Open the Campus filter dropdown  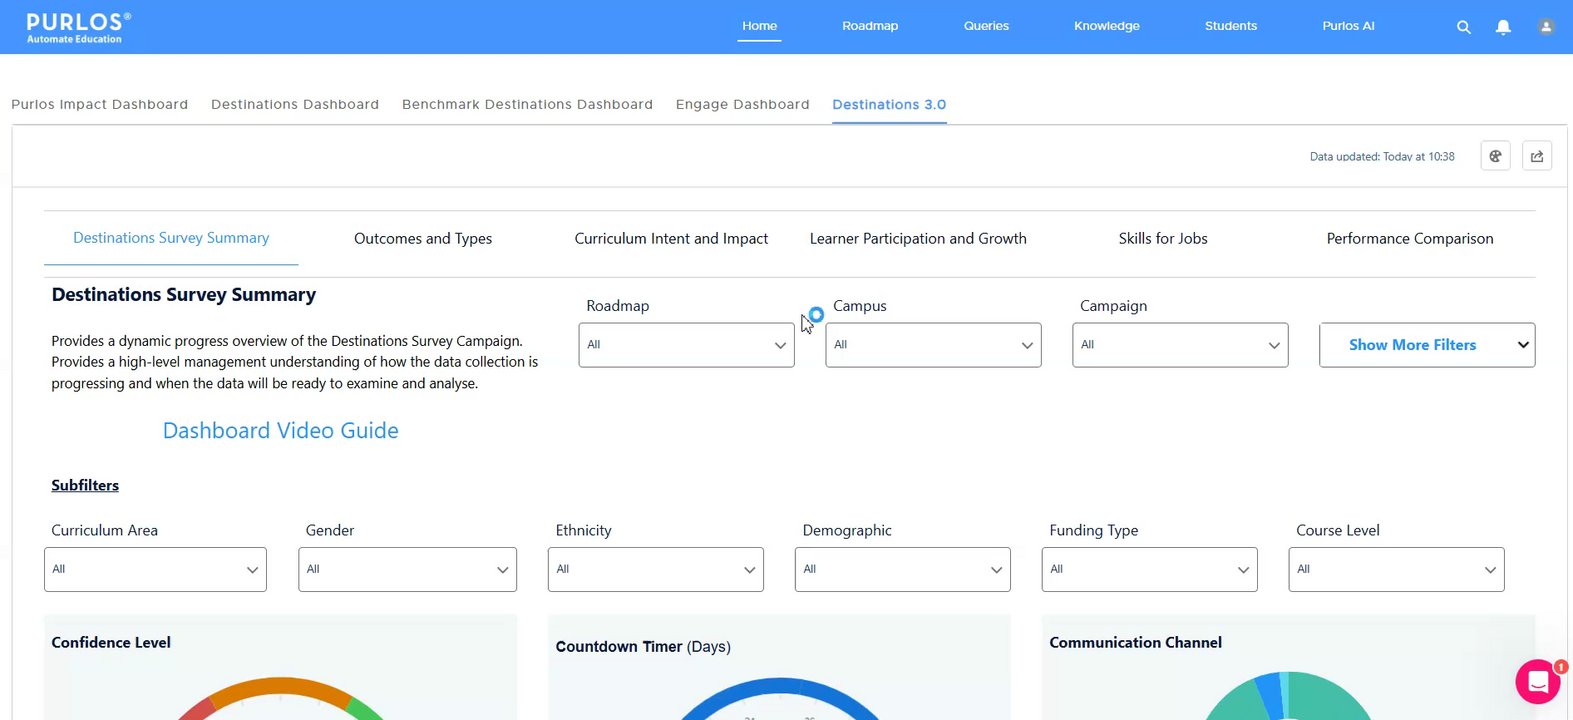pyautogui.click(x=933, y=345)
